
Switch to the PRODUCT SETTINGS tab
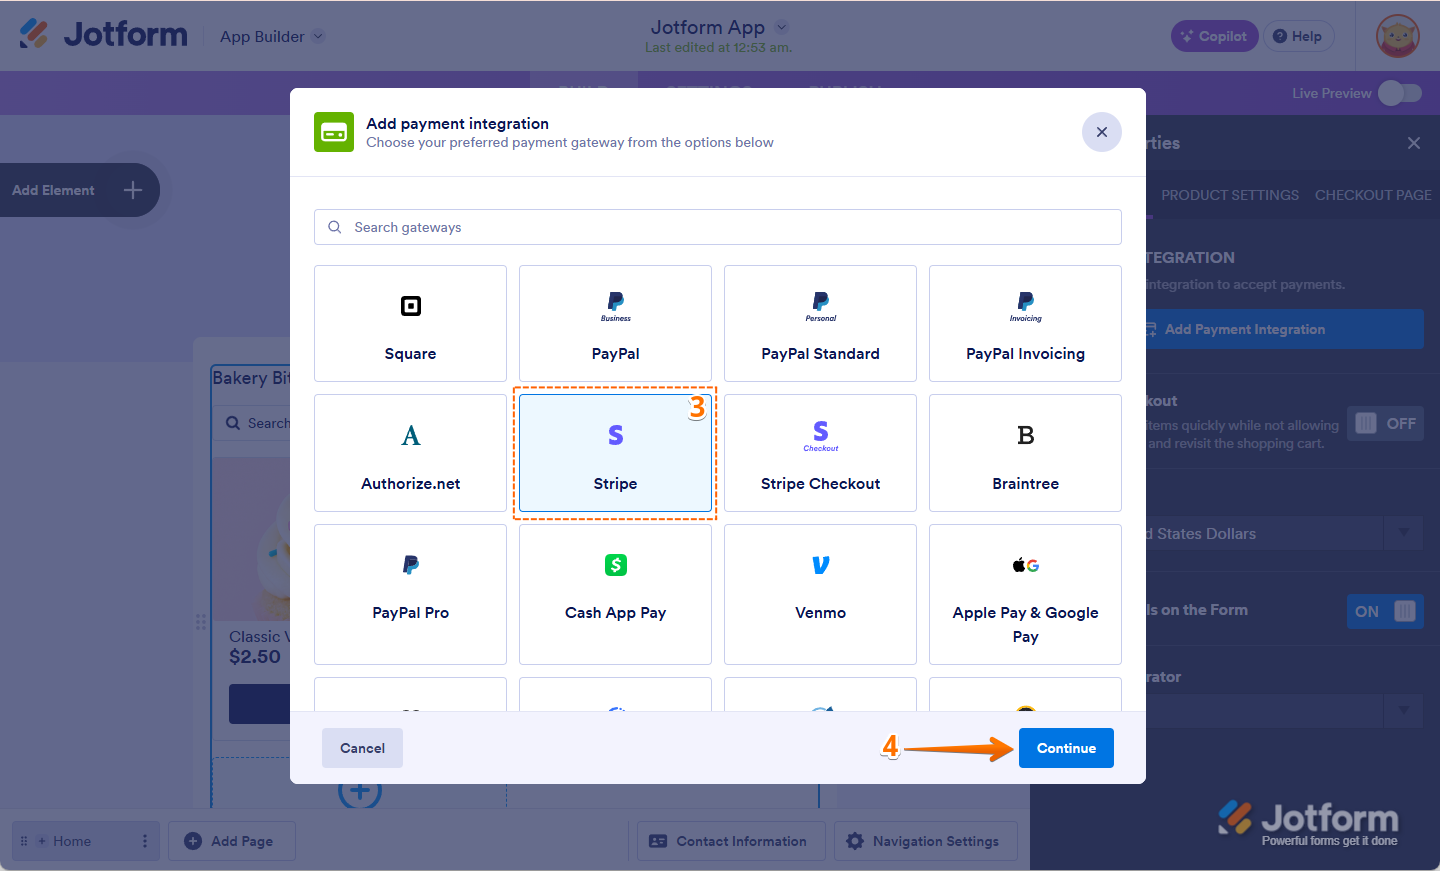(x=1230, y=195)
